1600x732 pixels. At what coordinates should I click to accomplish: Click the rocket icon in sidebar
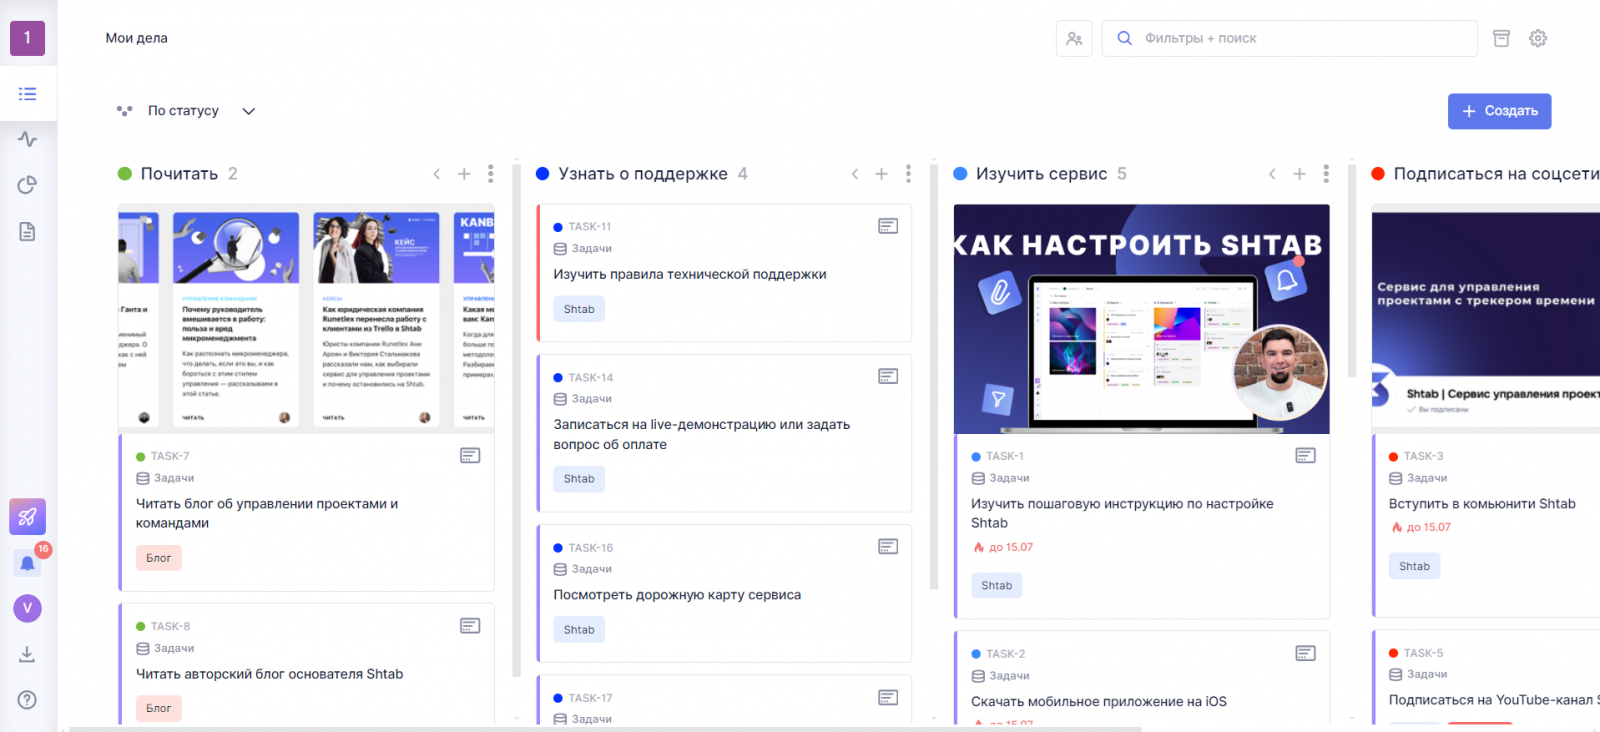point(27,517)
